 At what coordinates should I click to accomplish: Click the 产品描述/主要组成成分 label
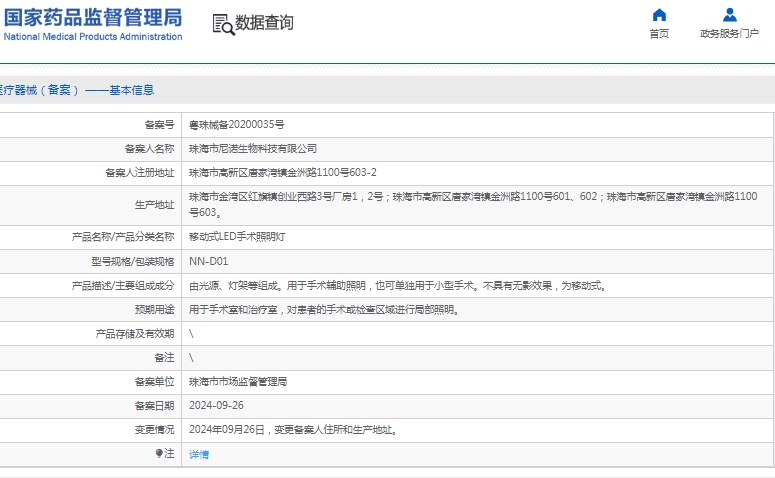(x=123, y=285)
